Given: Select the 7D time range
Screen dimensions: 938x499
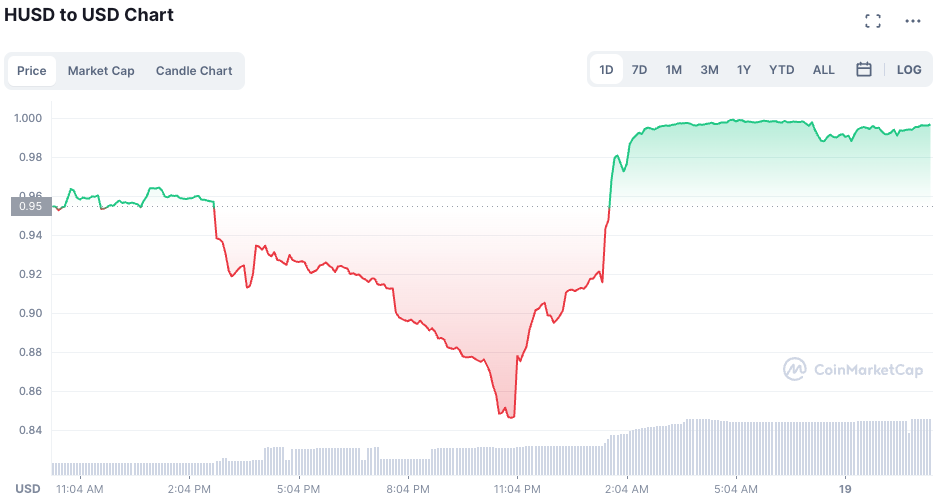Looking at the screenshot, I should (639, 70).
